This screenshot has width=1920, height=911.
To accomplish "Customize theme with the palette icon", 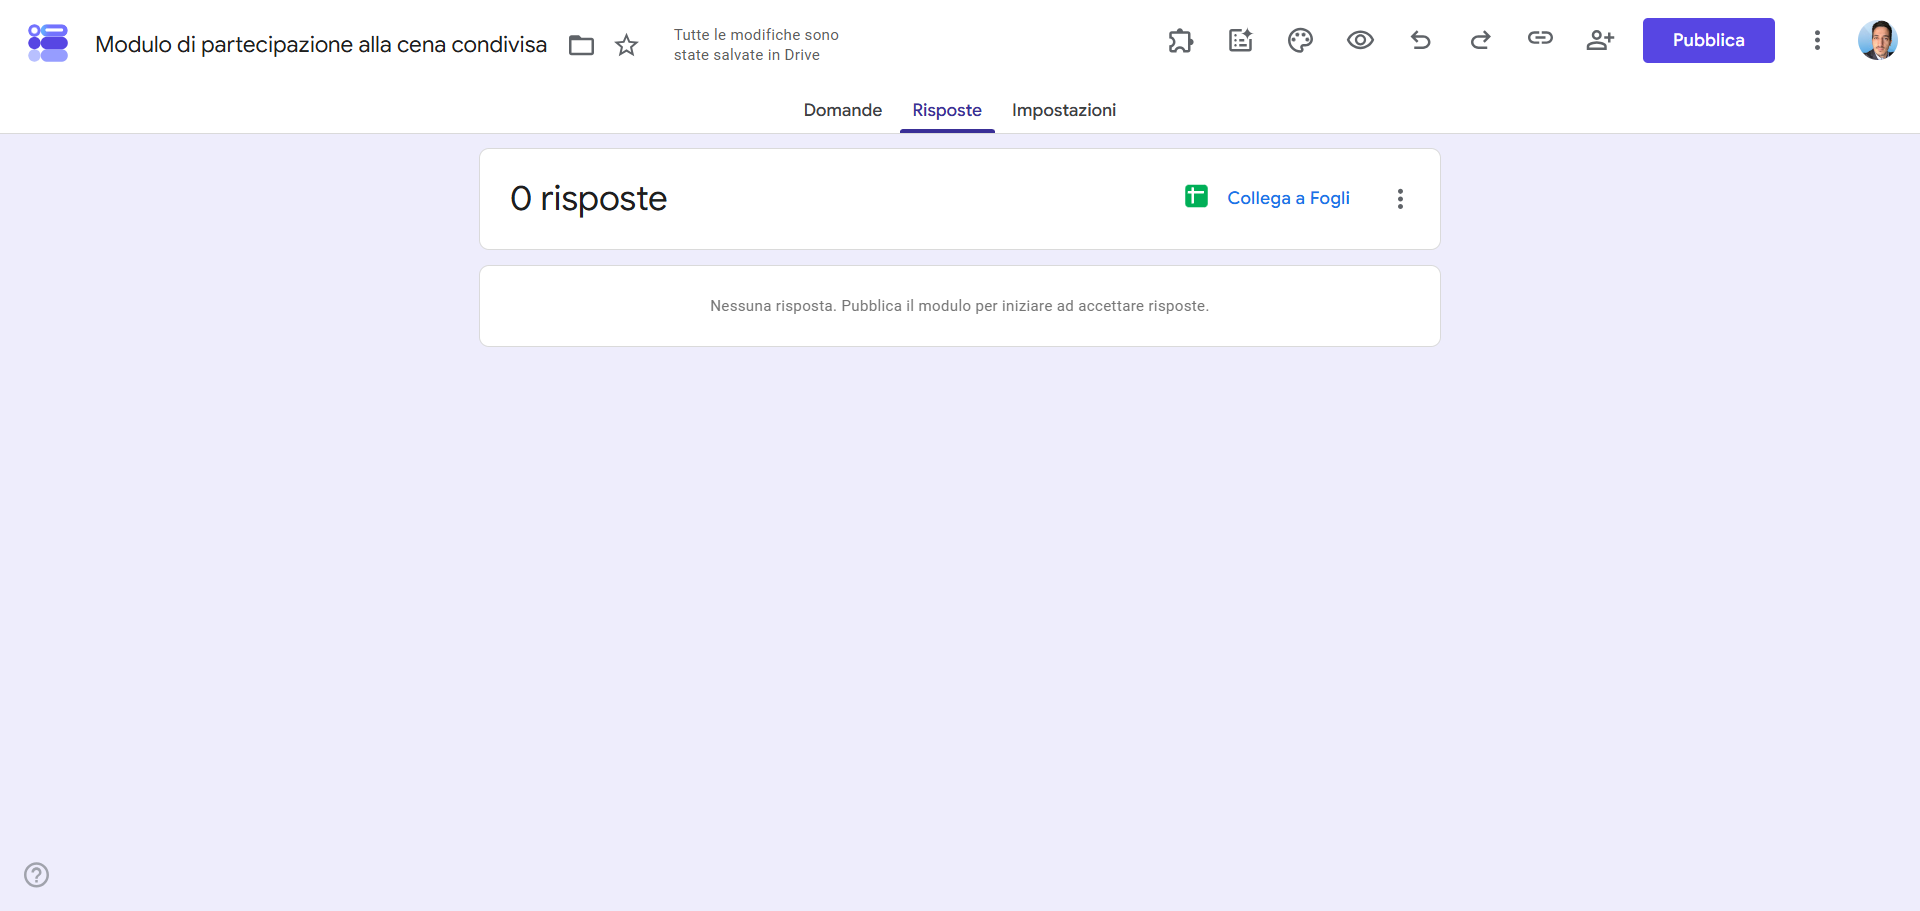I will pyautogui.click(x=1300, y=40).
